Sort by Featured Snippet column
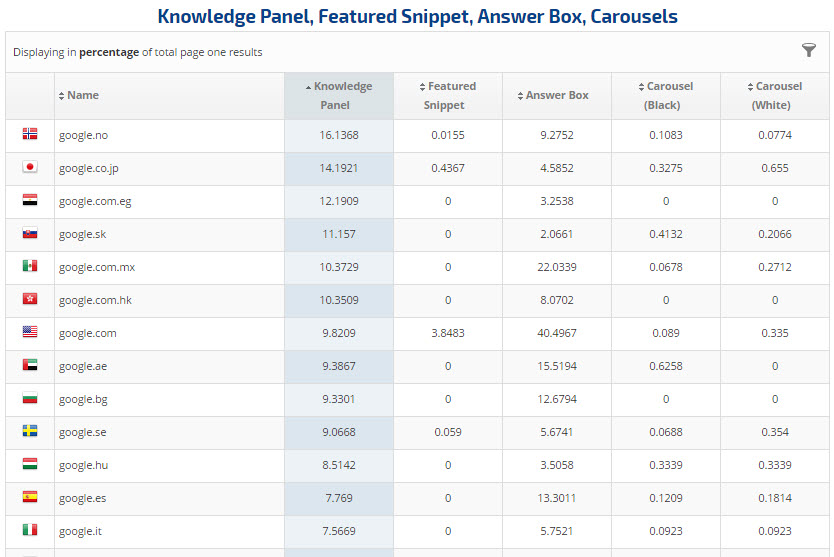834x557 pixels. click(x=447, y=96)
